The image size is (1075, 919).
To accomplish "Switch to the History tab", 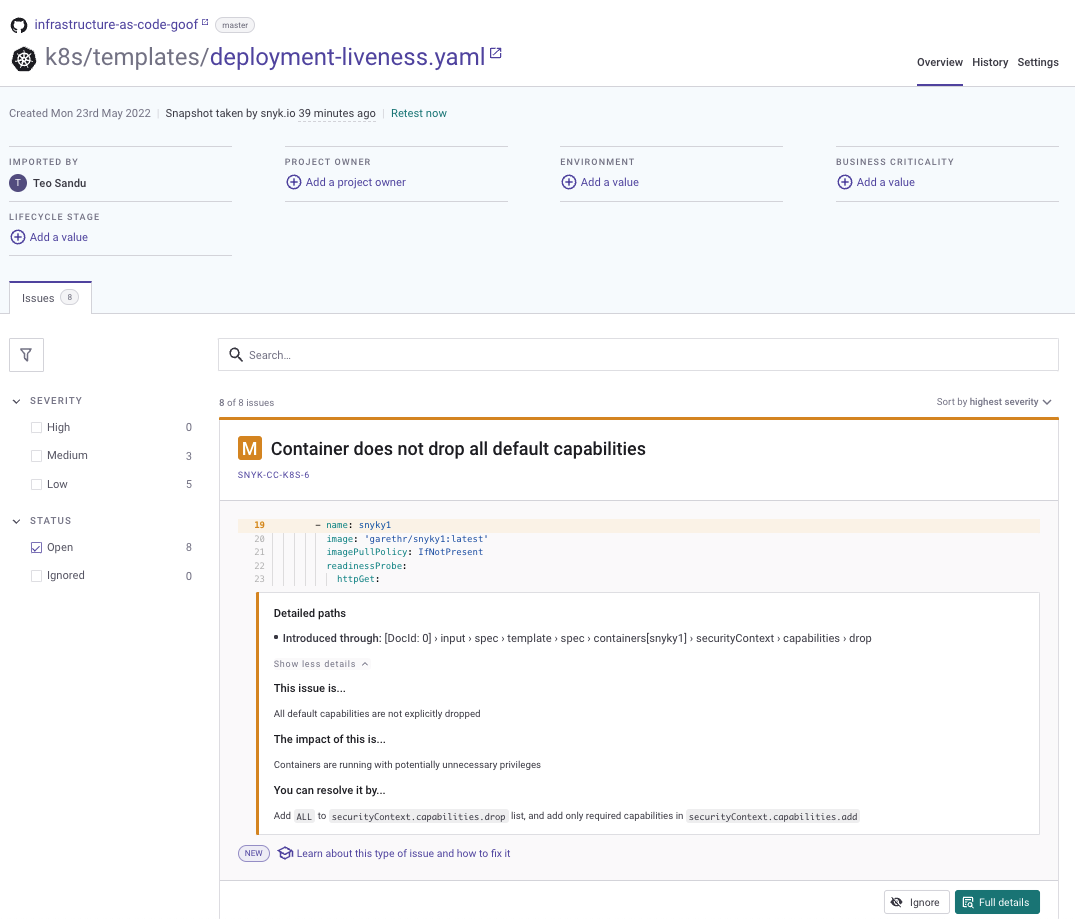I will [x=990, y=62].
